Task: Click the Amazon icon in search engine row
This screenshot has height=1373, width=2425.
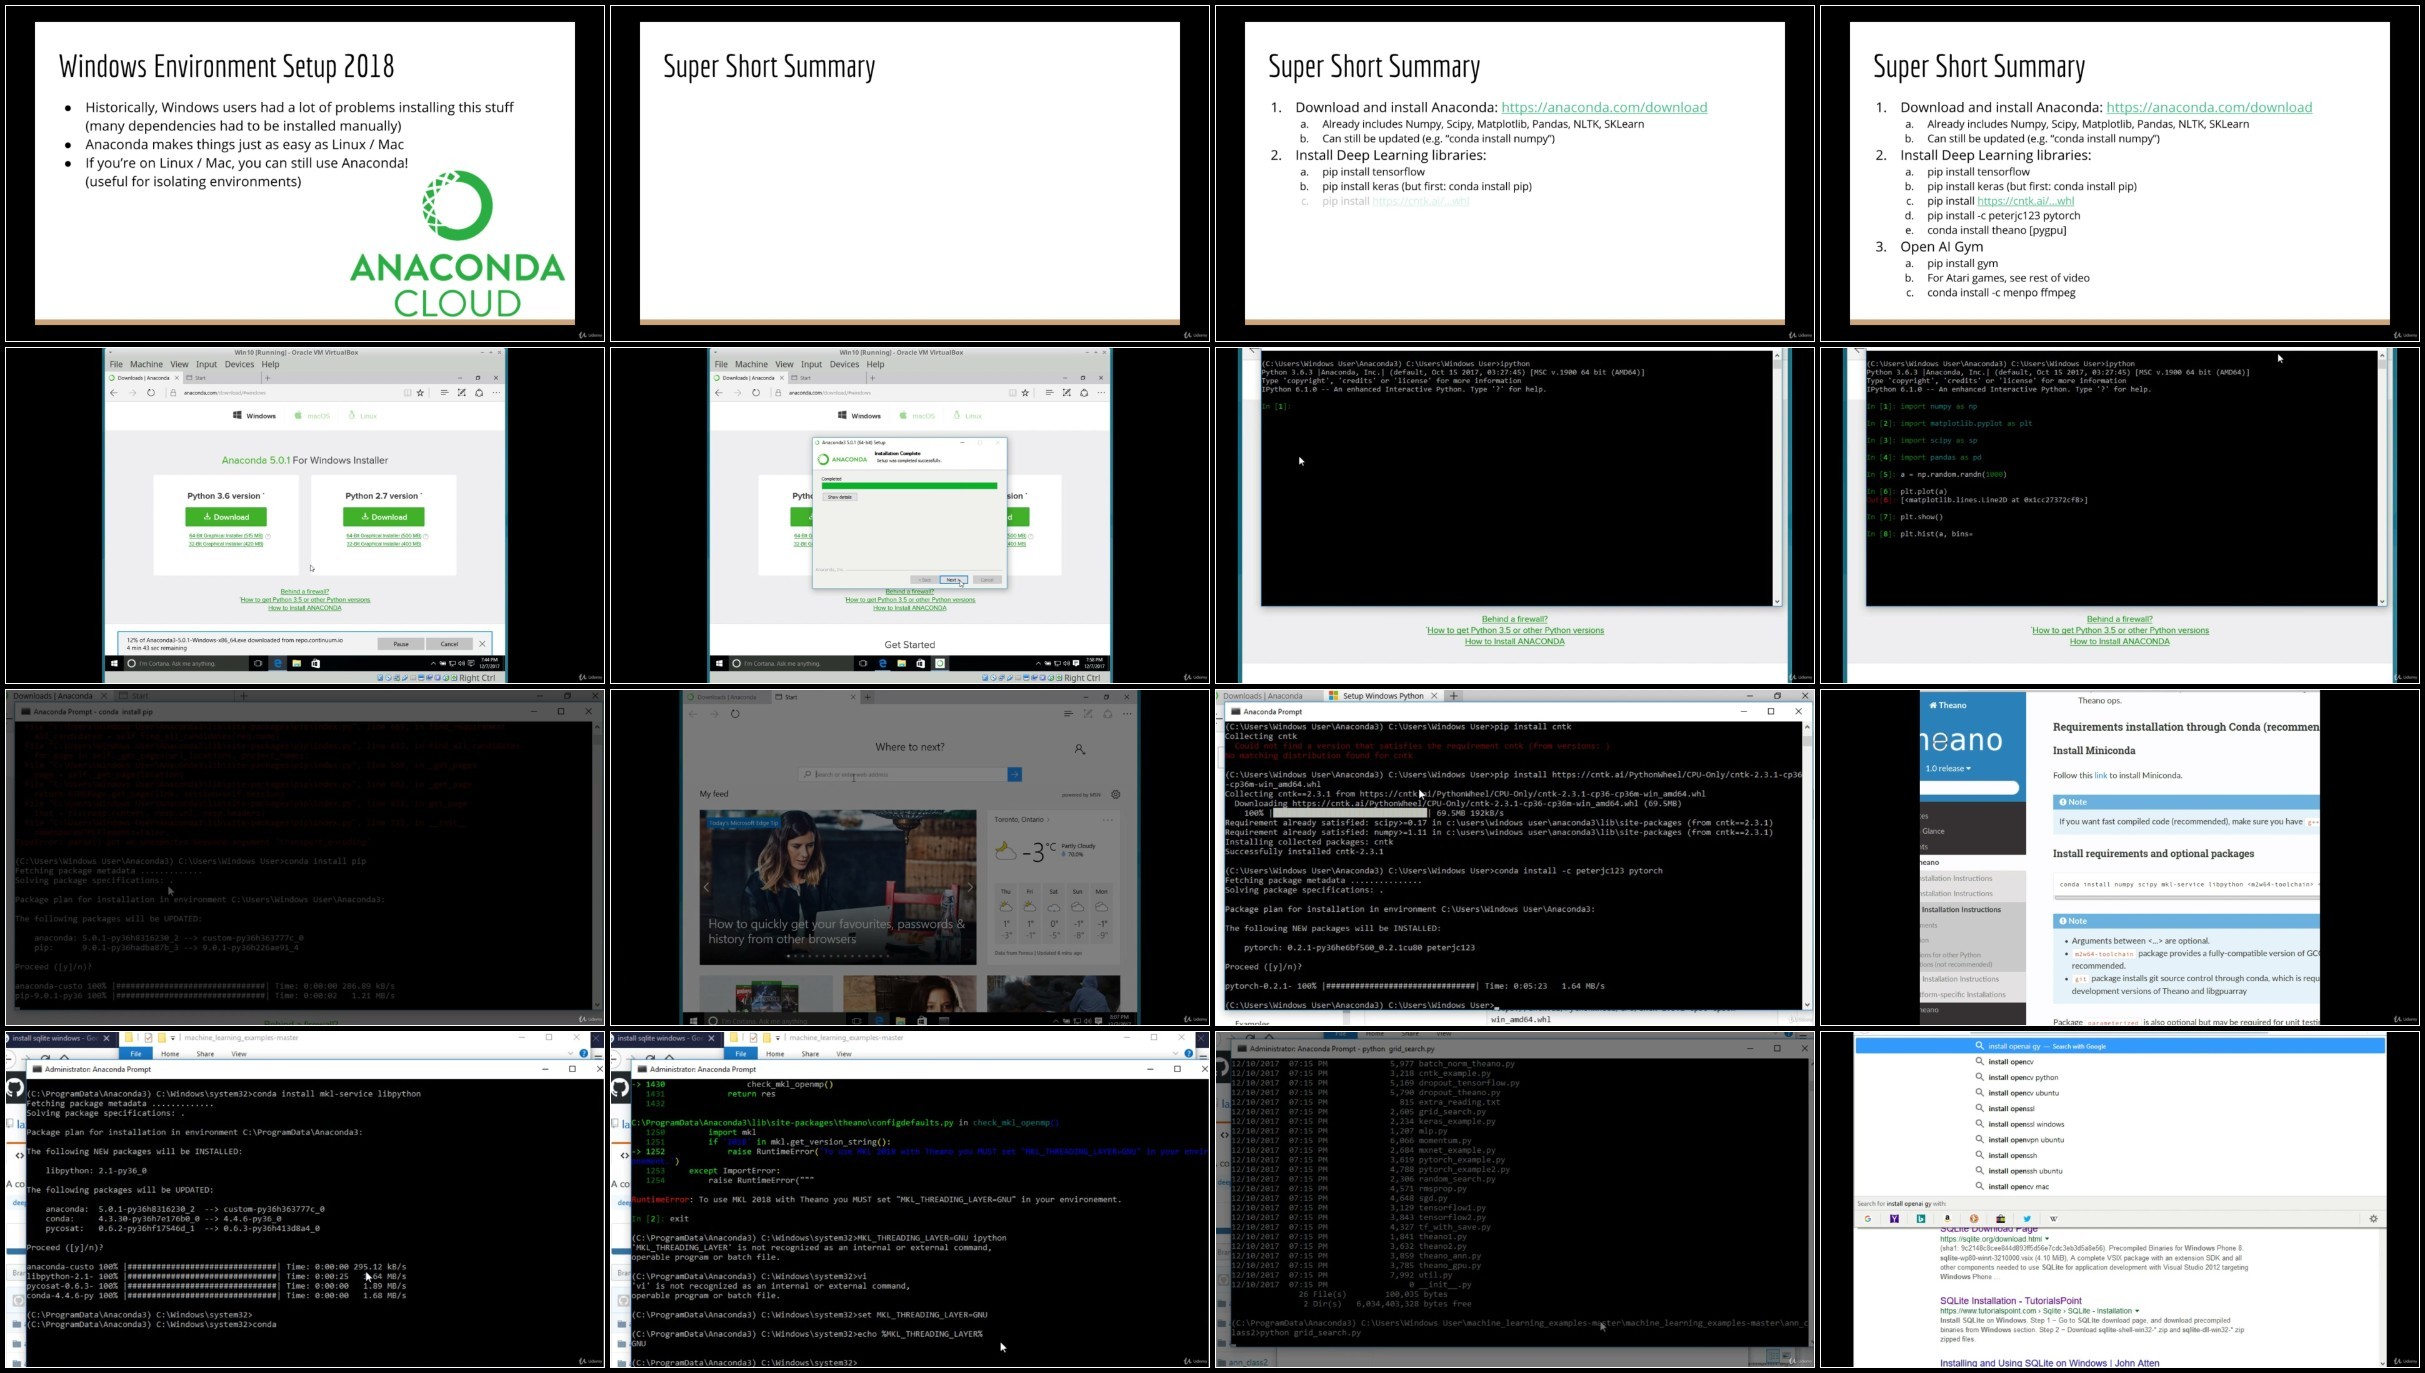Action: coord(1947,1219)
